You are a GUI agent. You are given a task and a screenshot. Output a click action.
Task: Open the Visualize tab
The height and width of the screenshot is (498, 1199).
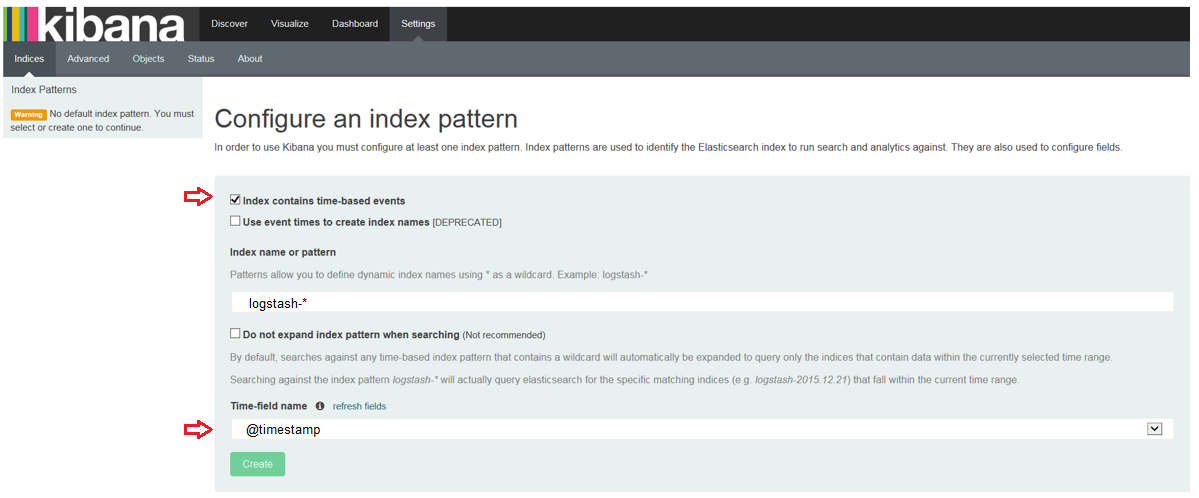[x=290, y=24]
